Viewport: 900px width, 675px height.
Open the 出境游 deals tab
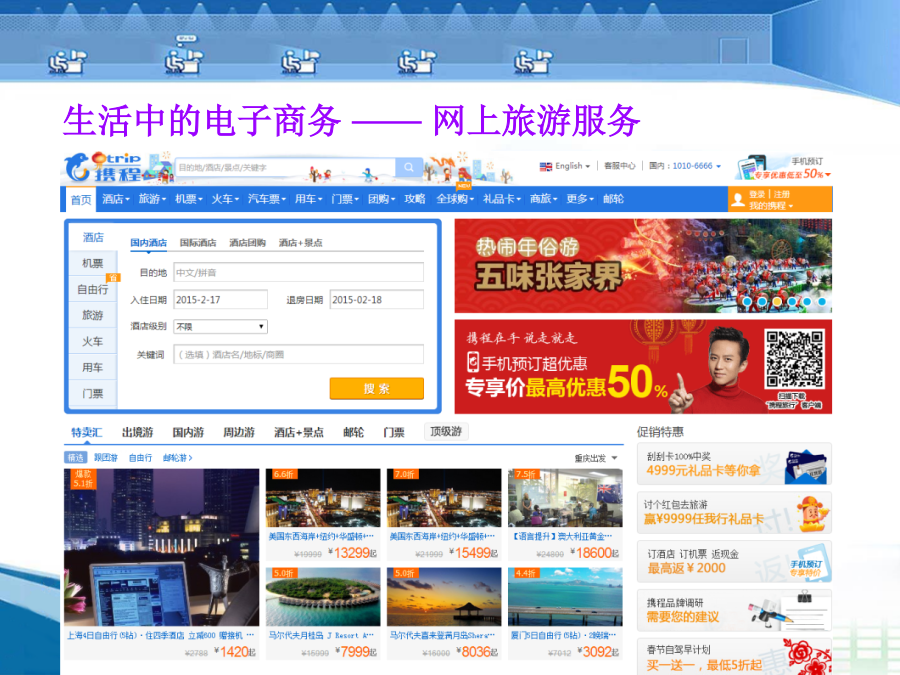point(138,432)
